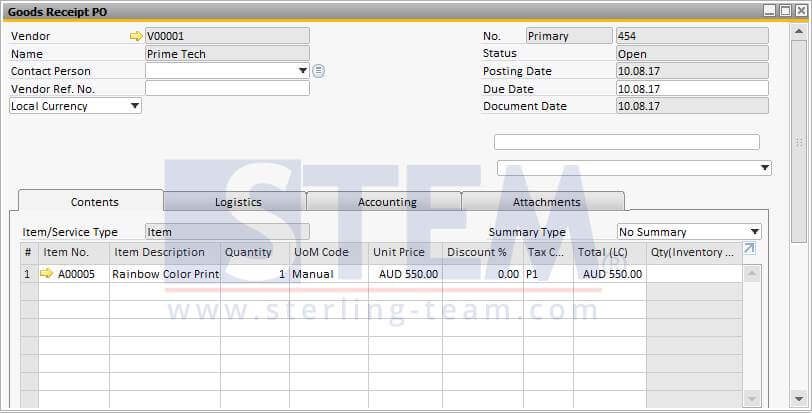Click window scrollbar down arrow

tap(799, 399)
